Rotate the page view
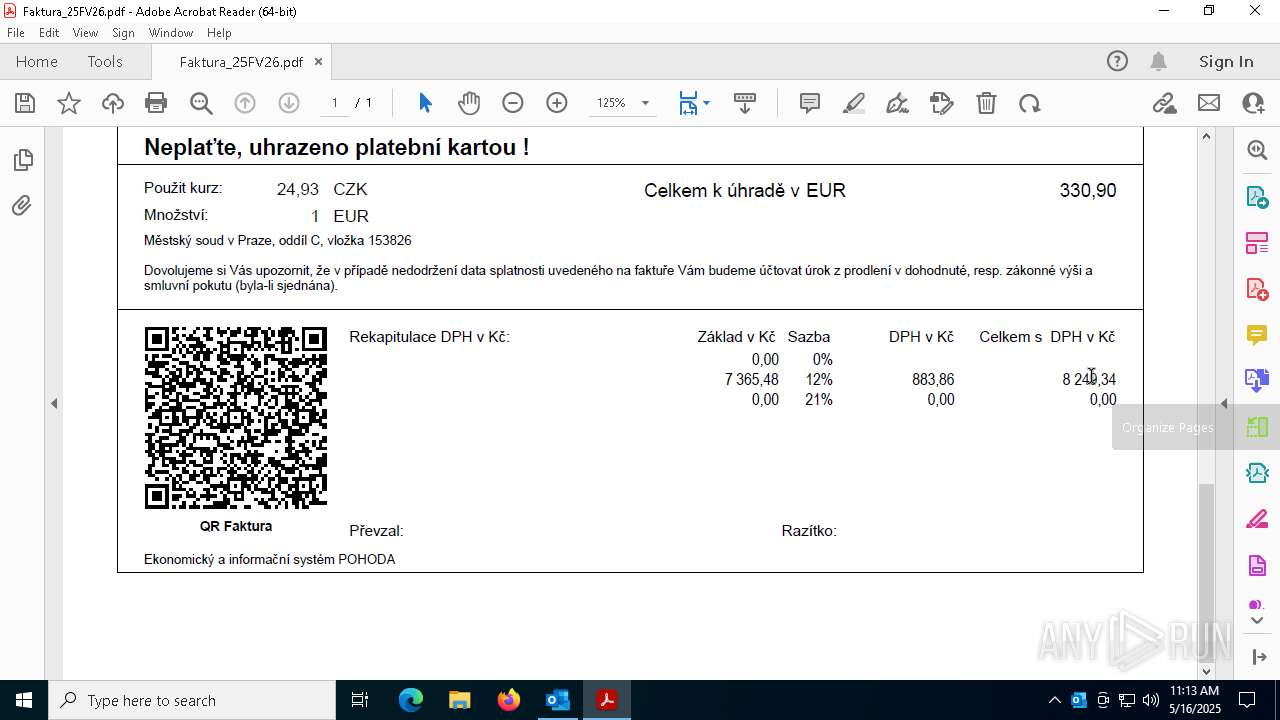Viewport: 1280px width, 720px height. 1030,103
